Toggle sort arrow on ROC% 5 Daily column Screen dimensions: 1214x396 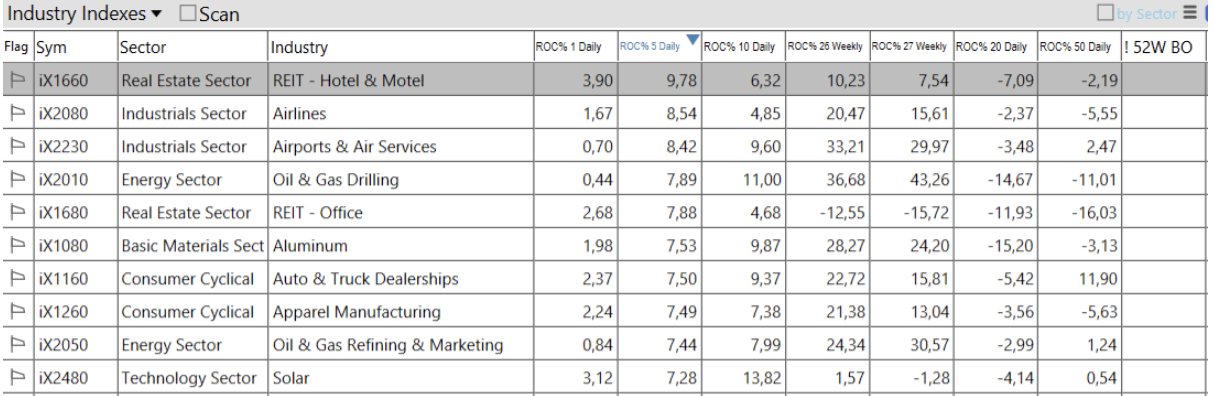tap(692, 40)
